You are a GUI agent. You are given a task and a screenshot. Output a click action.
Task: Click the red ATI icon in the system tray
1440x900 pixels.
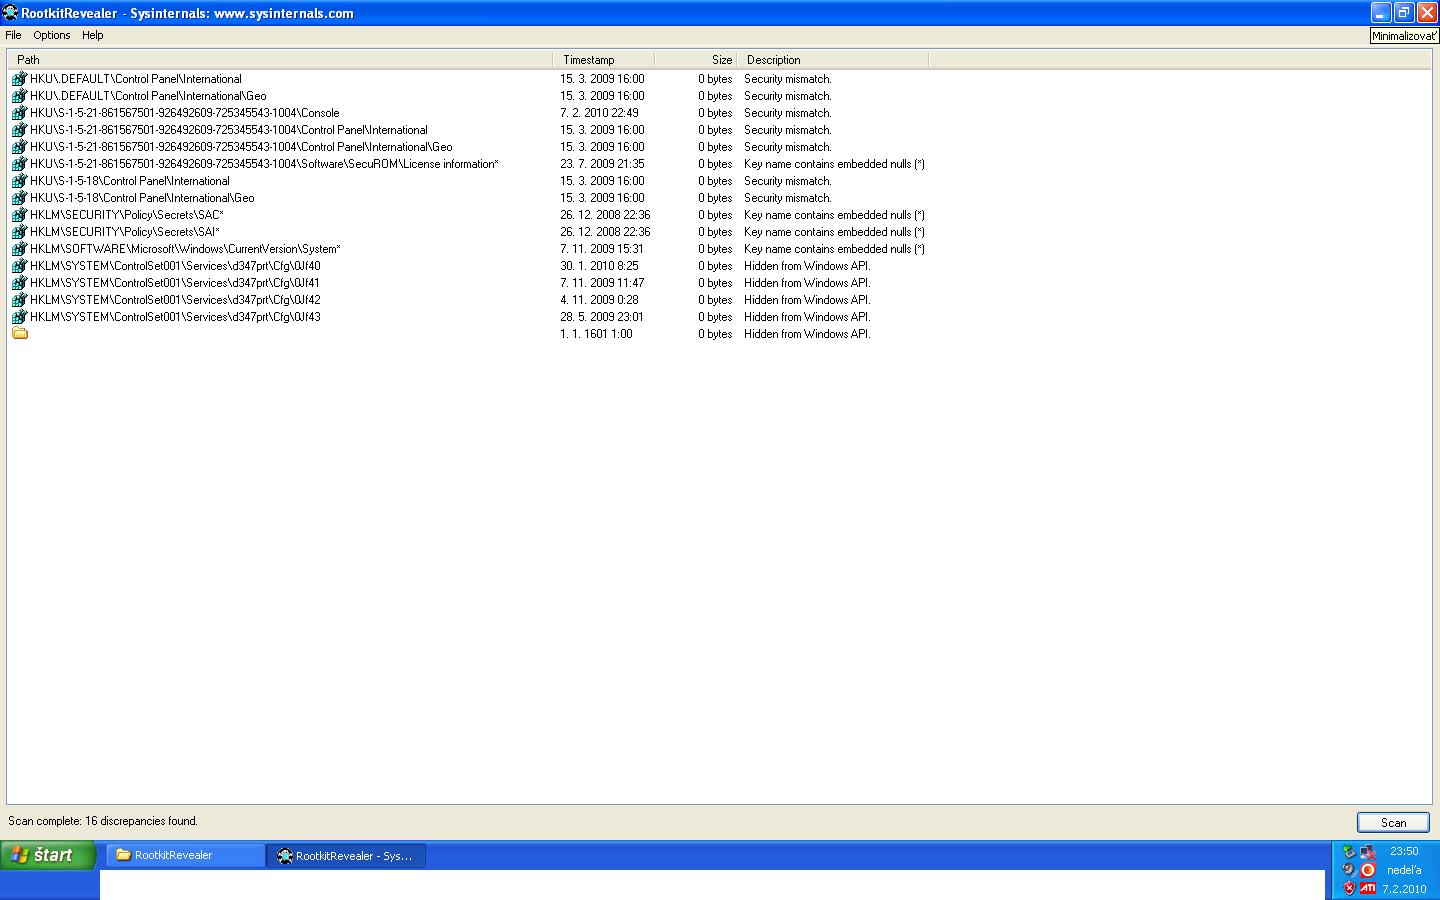[x=1367, y=888]
